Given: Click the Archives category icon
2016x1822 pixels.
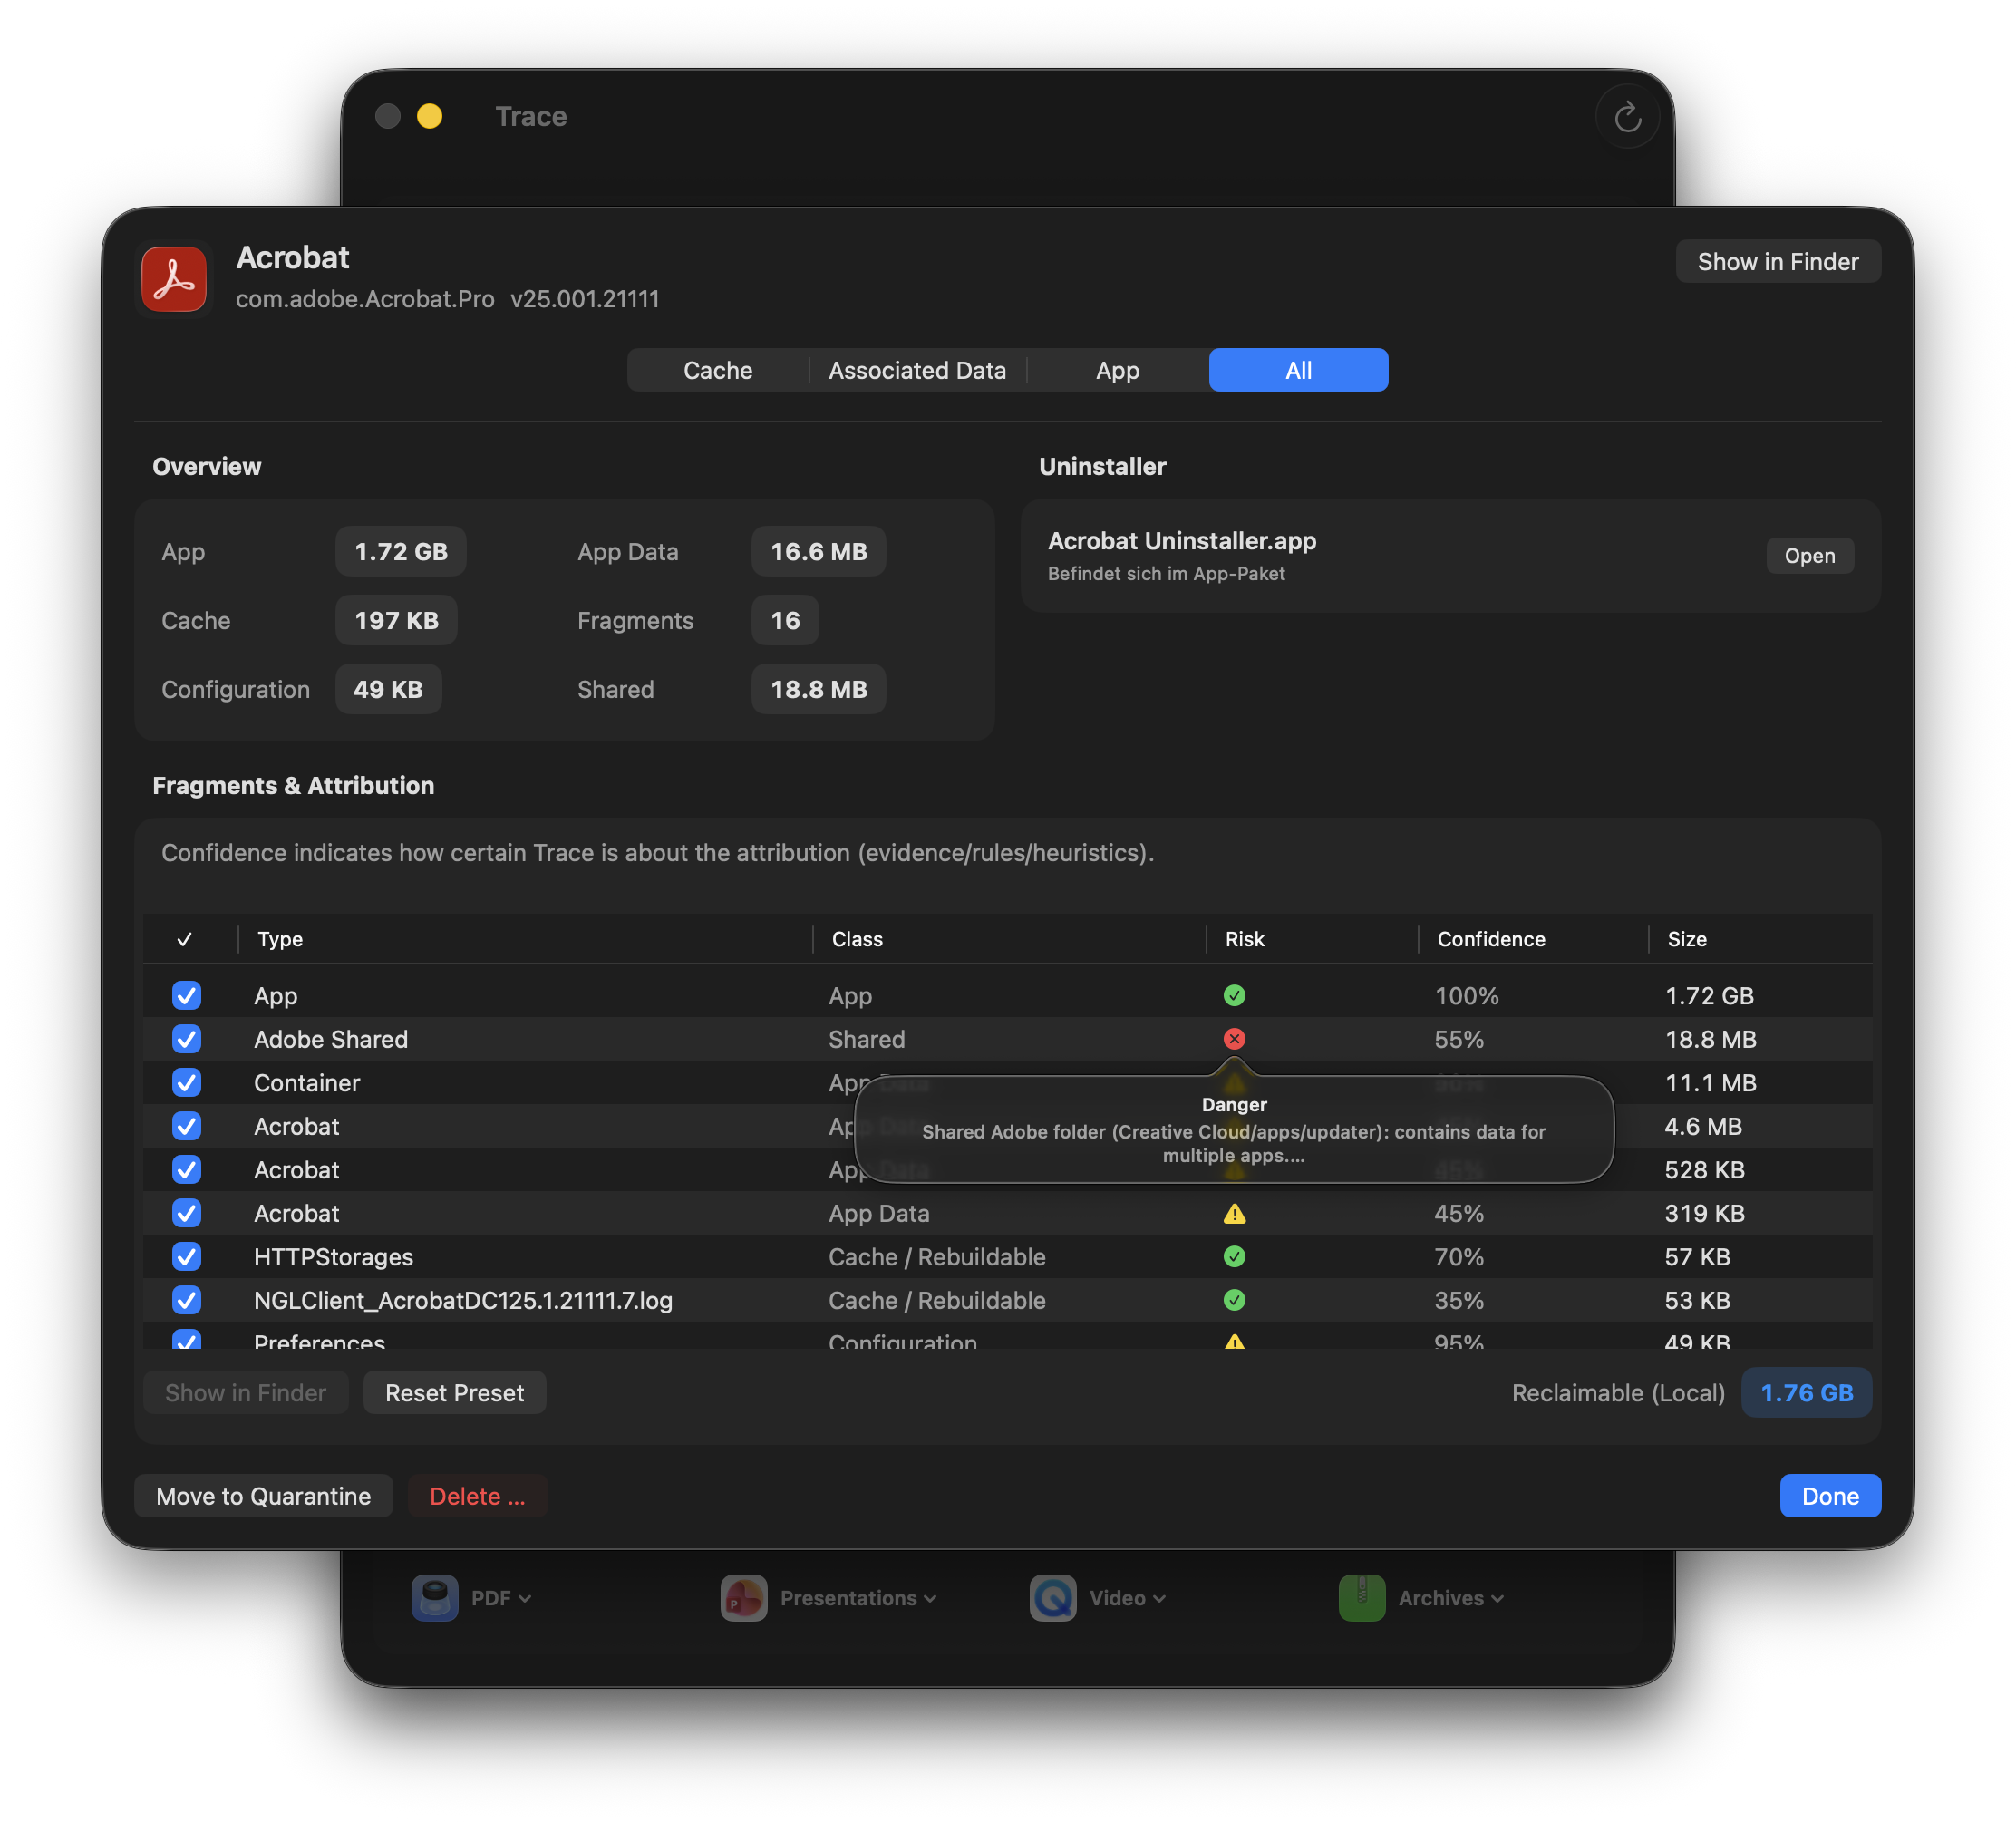Looking at the screenshot, I should coord(1362,1597).
